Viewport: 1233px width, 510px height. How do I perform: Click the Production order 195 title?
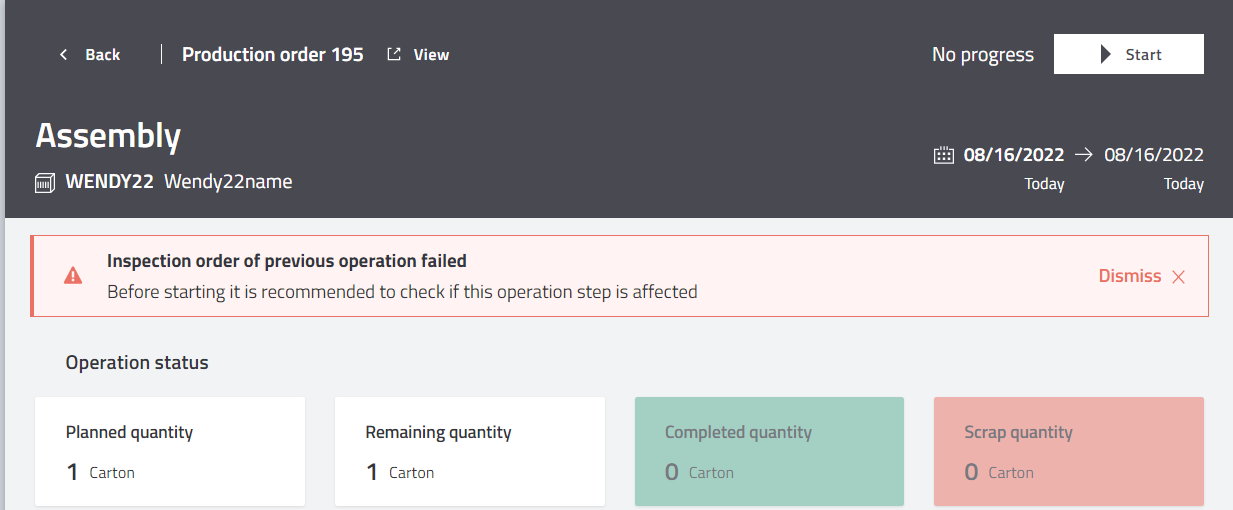(273, 54)
